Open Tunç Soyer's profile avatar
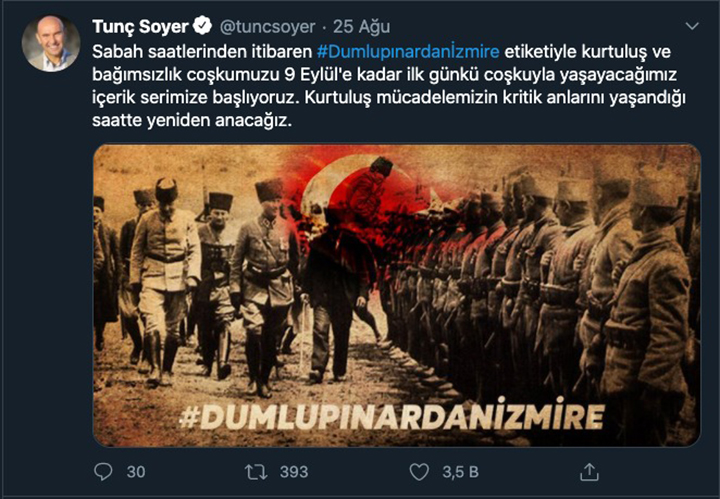This screenshot has height=499, width=720. pos(51,44)
